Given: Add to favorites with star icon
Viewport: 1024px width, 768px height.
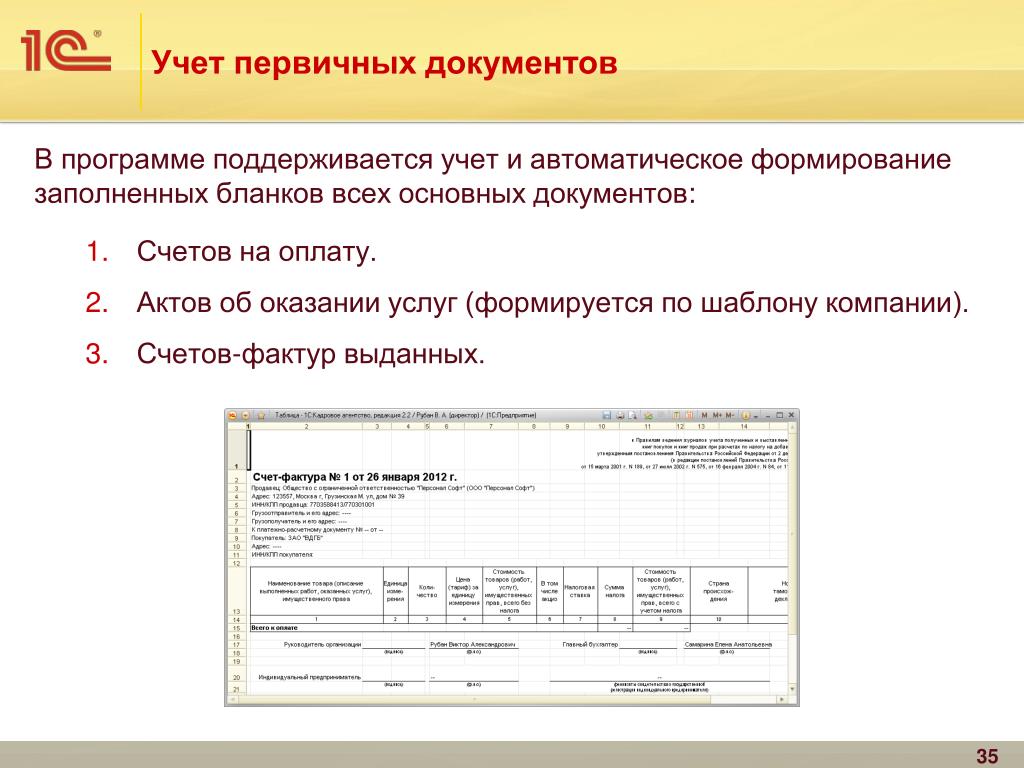Looking at the screenshot, I should pyautogui.click(x=261, y=415).
